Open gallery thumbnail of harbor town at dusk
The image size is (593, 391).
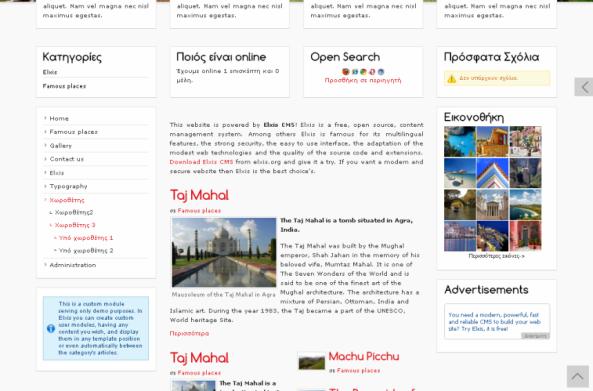click(460, 236)
